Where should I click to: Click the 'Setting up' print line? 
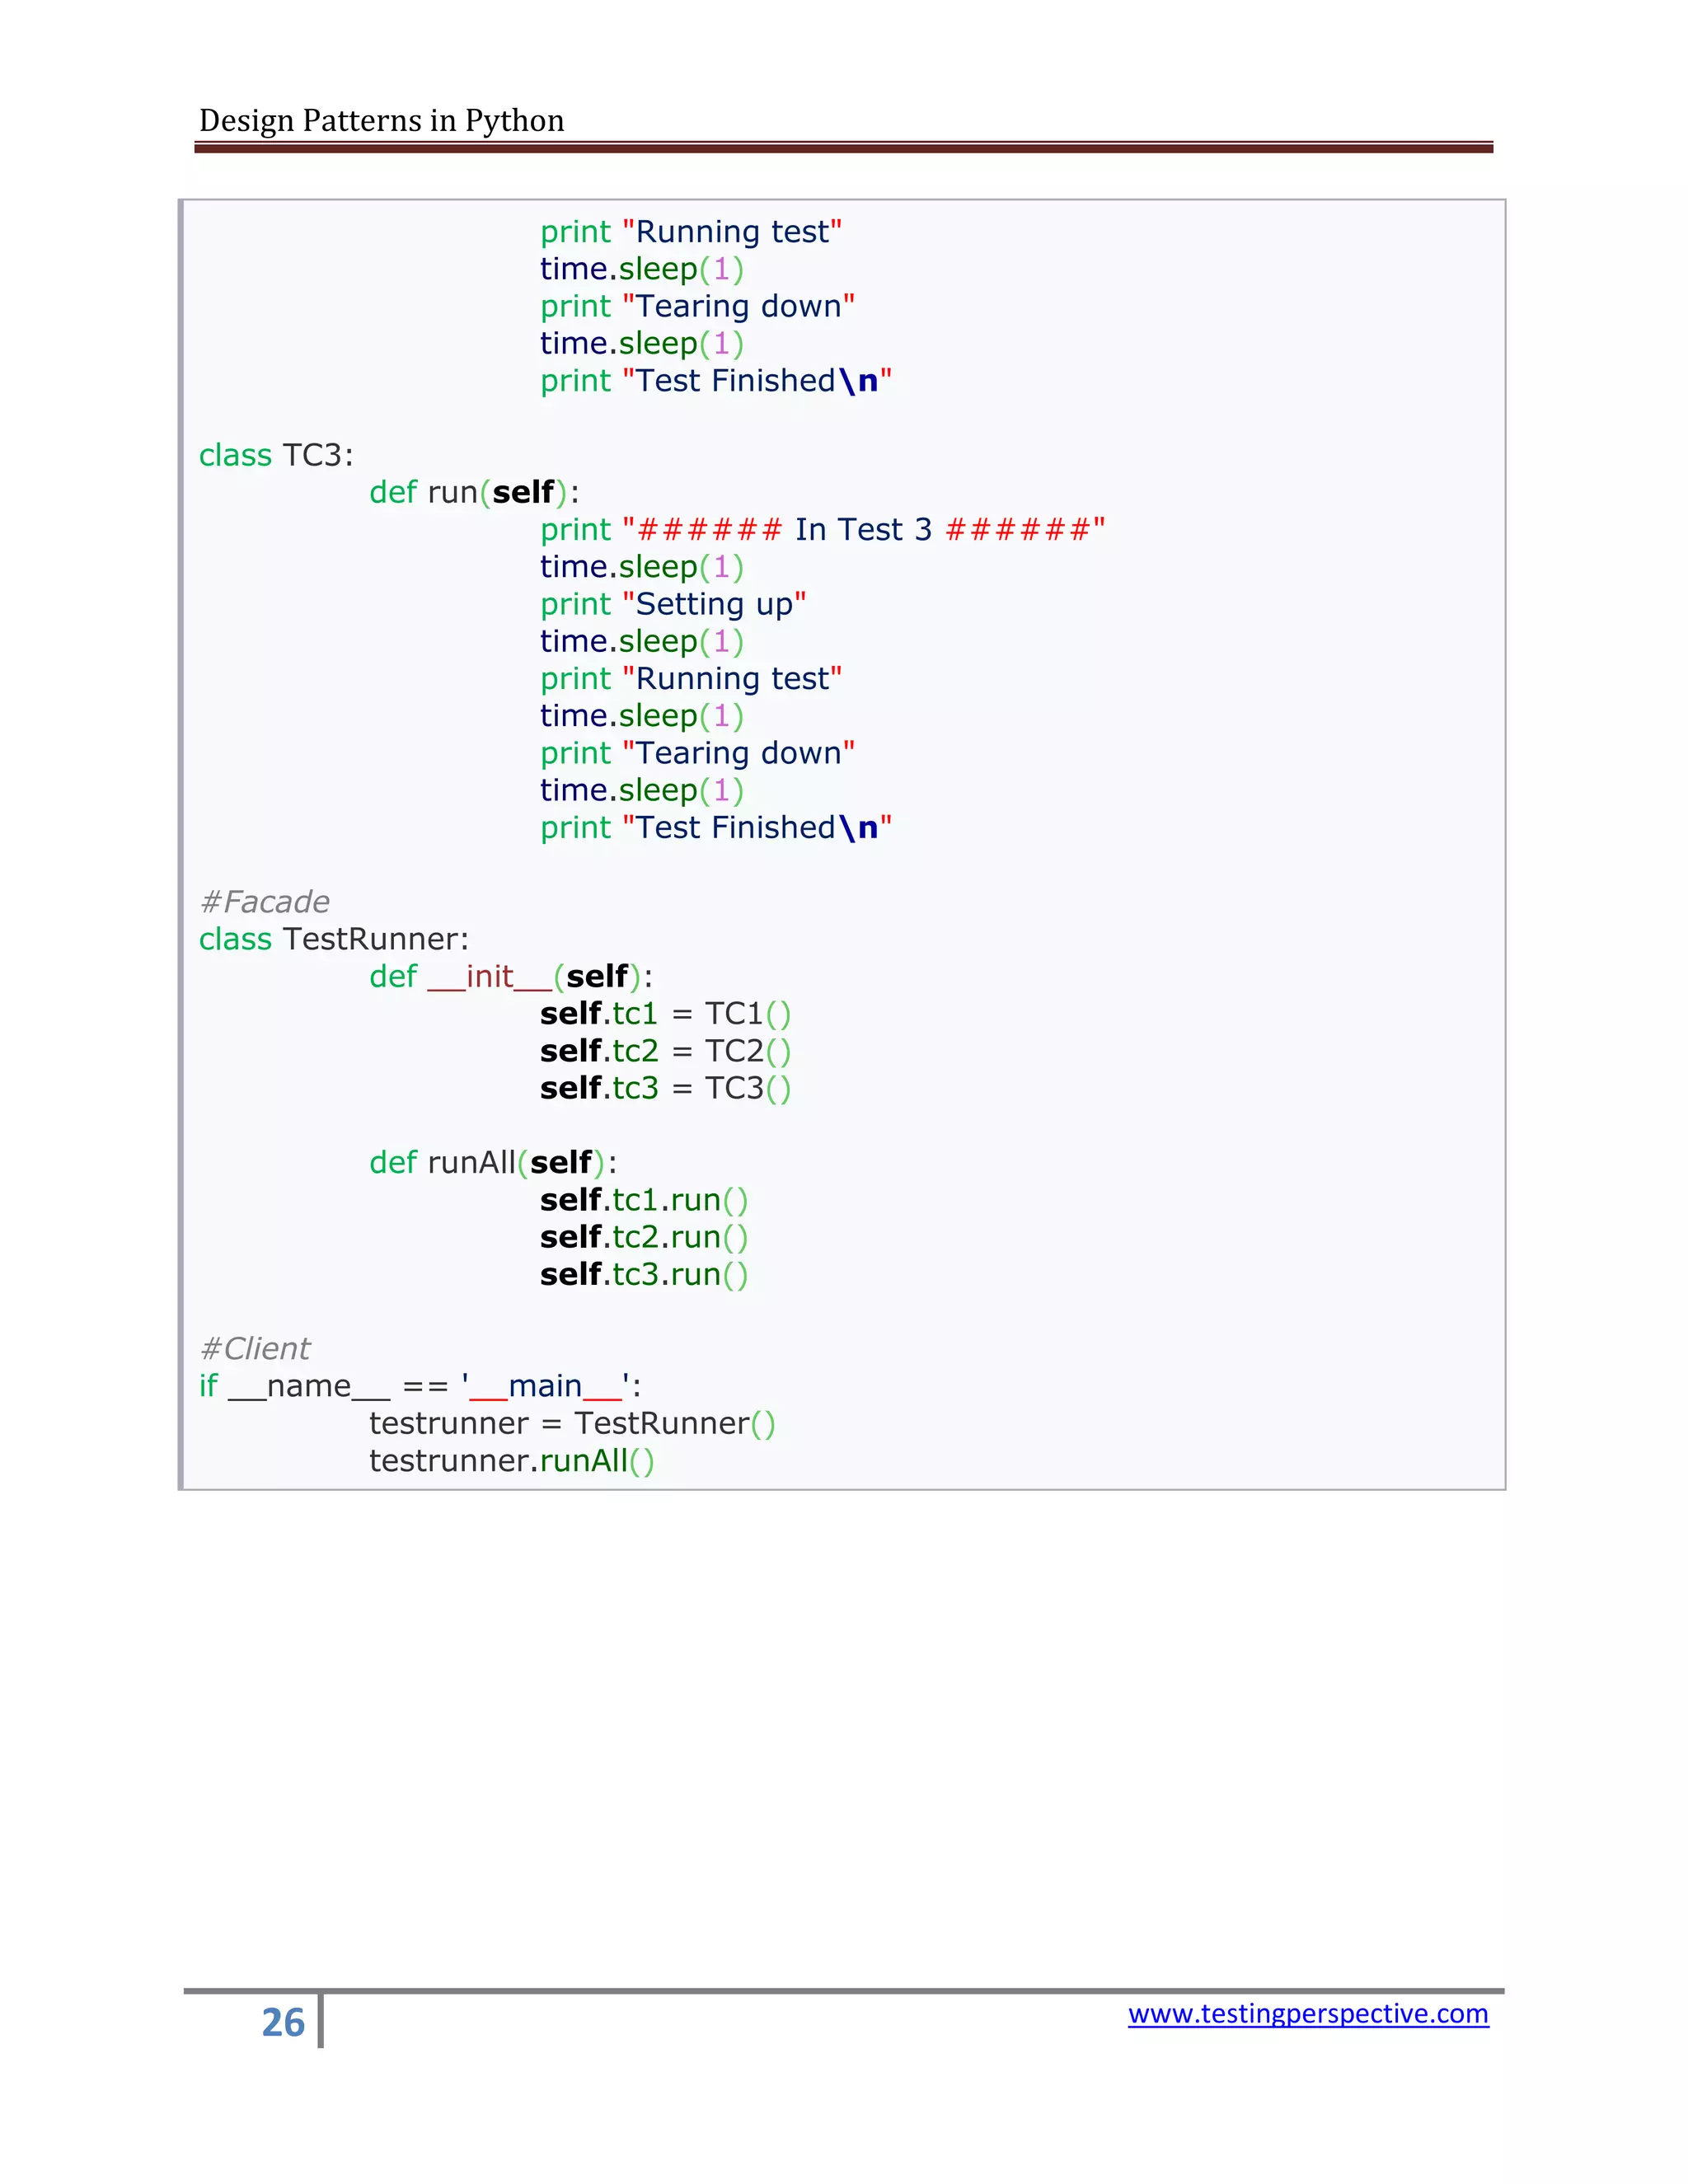673,604
